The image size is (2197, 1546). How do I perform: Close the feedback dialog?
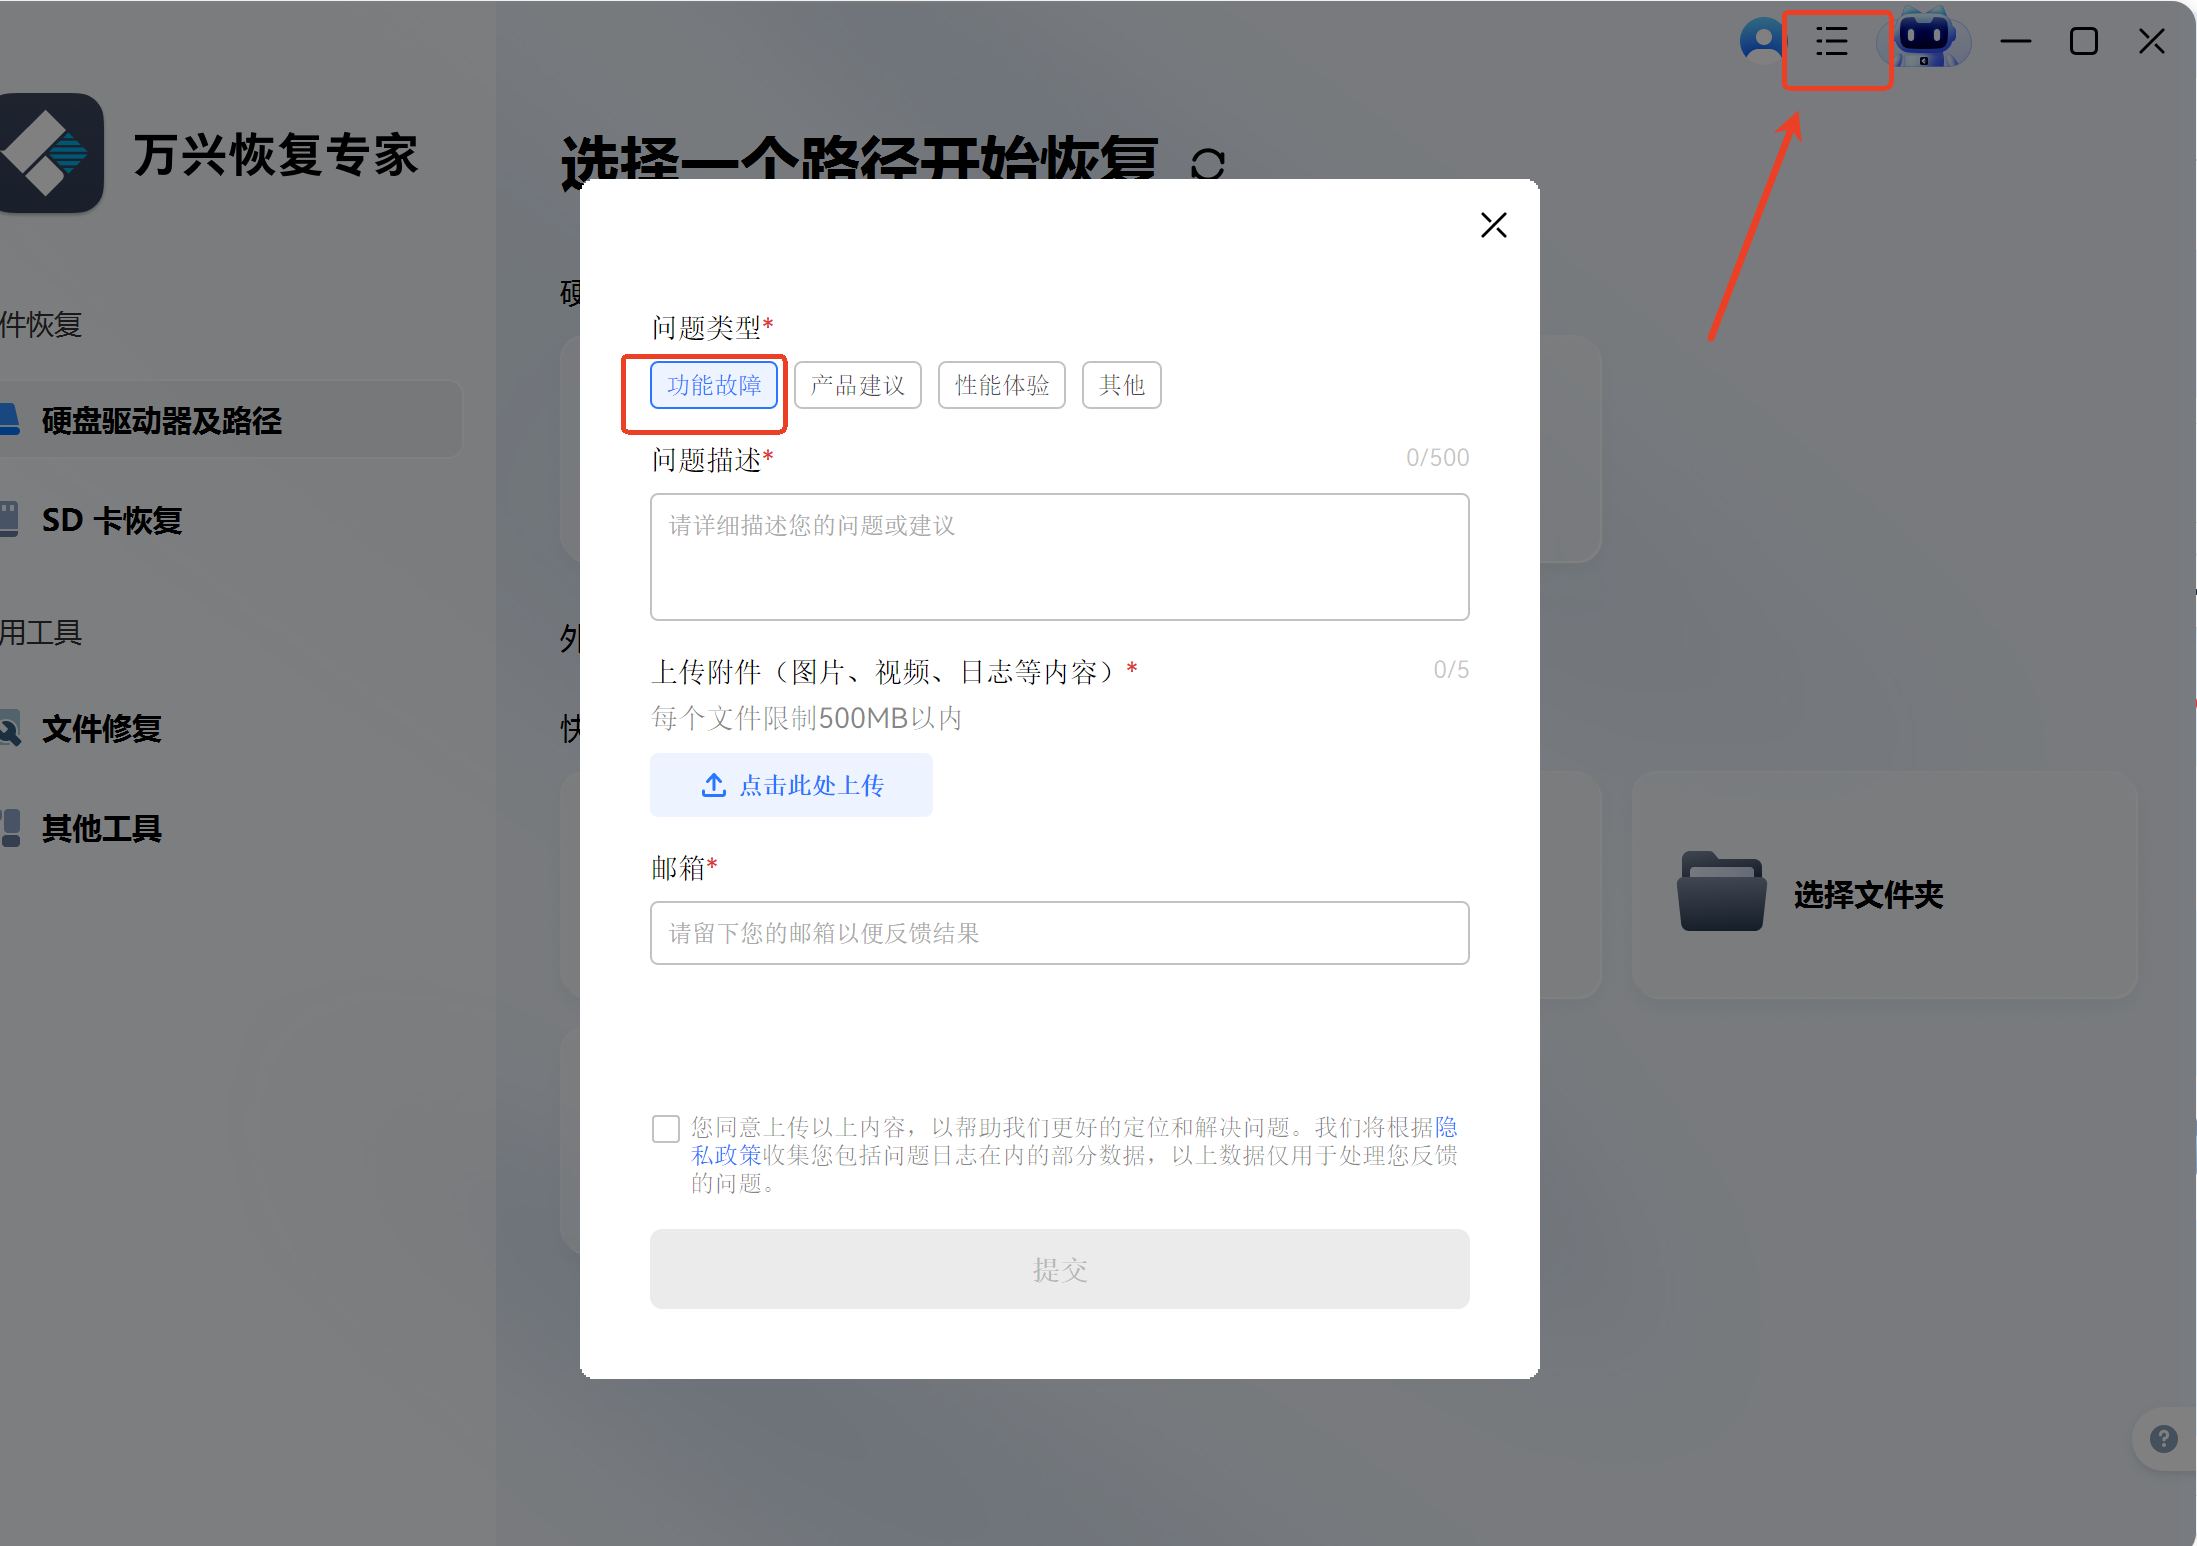(x=1493, y=225)
